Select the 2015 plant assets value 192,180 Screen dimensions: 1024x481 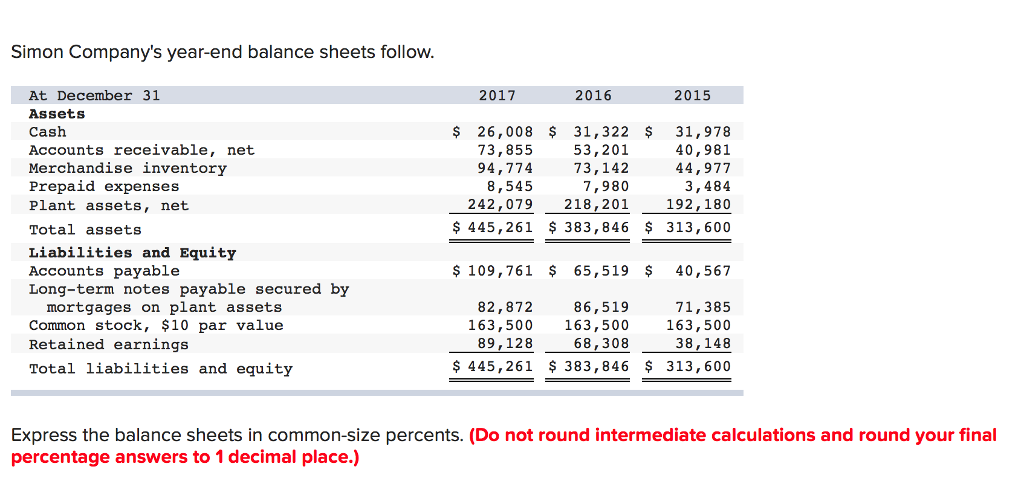pyautogui.click(x=698, y=205)
